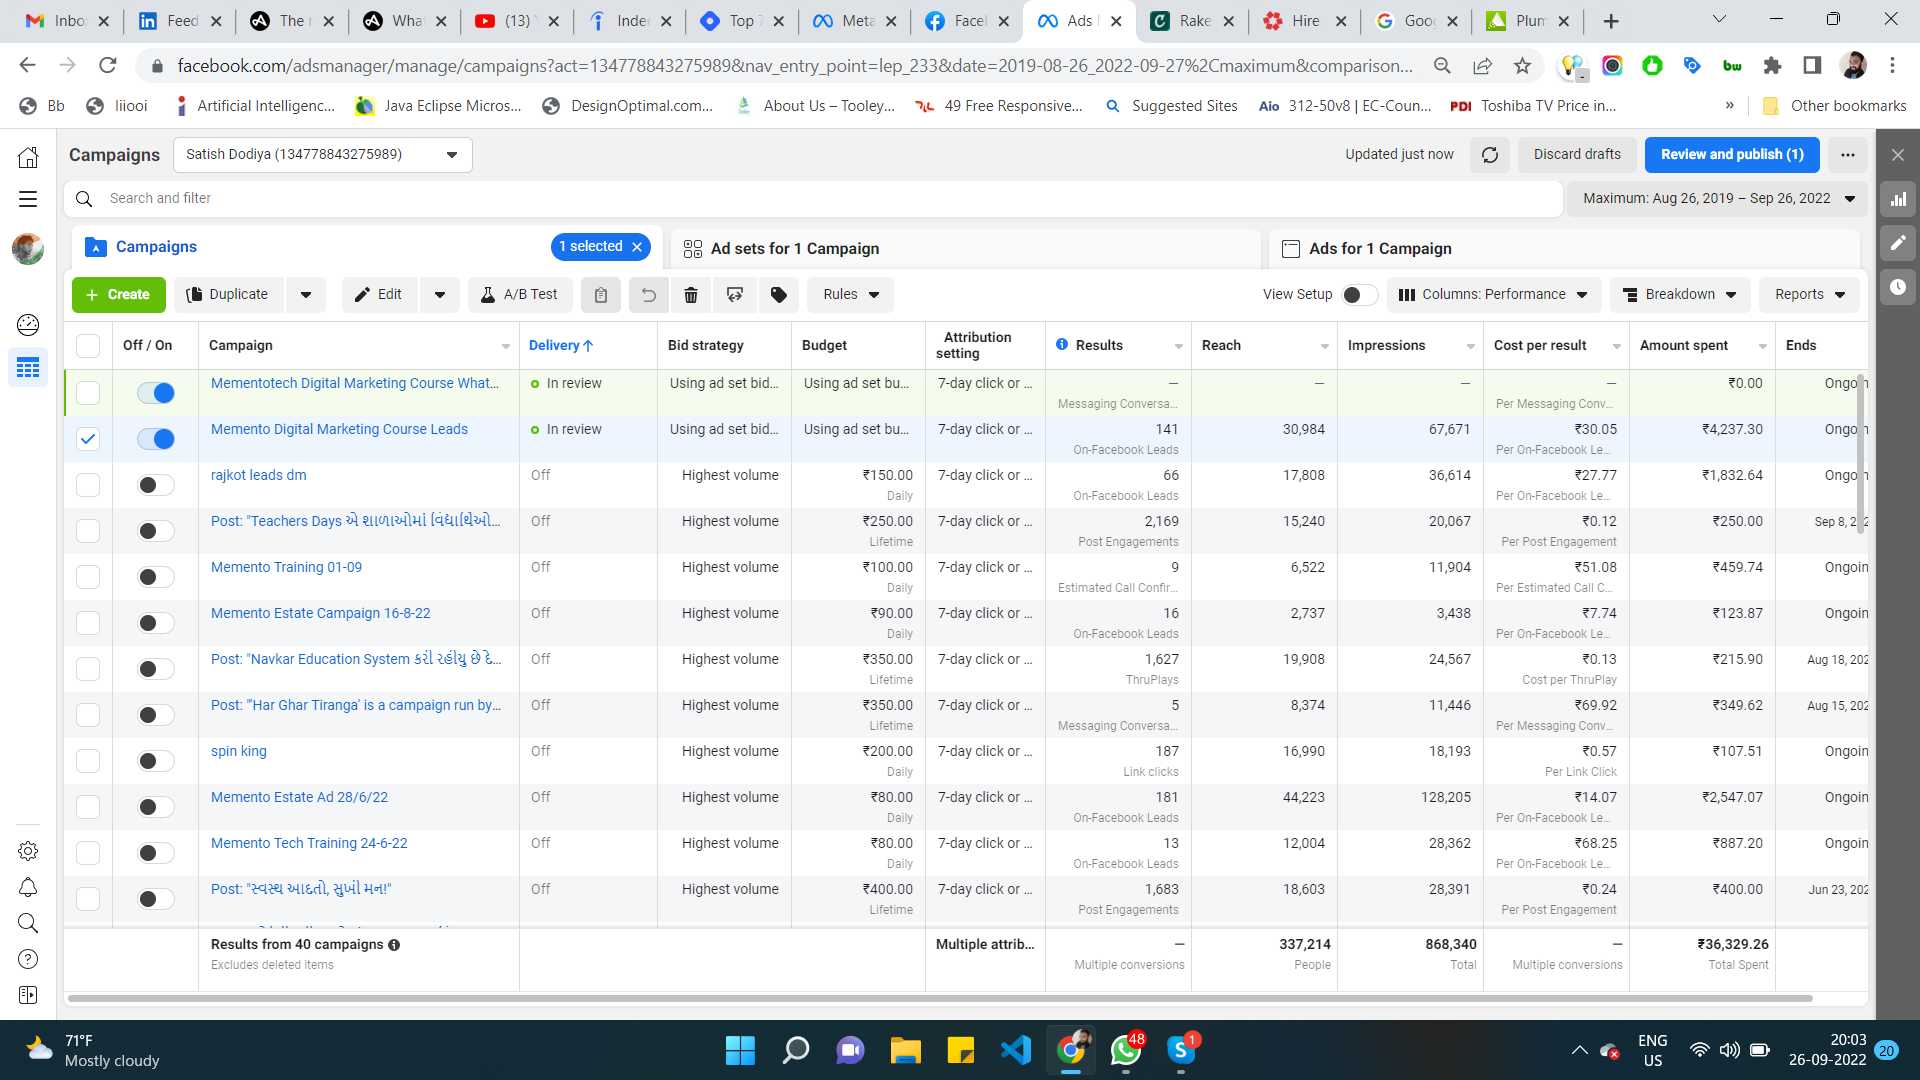Click the Discard drafts button

pyautogui.click(x=1577, y=155)
